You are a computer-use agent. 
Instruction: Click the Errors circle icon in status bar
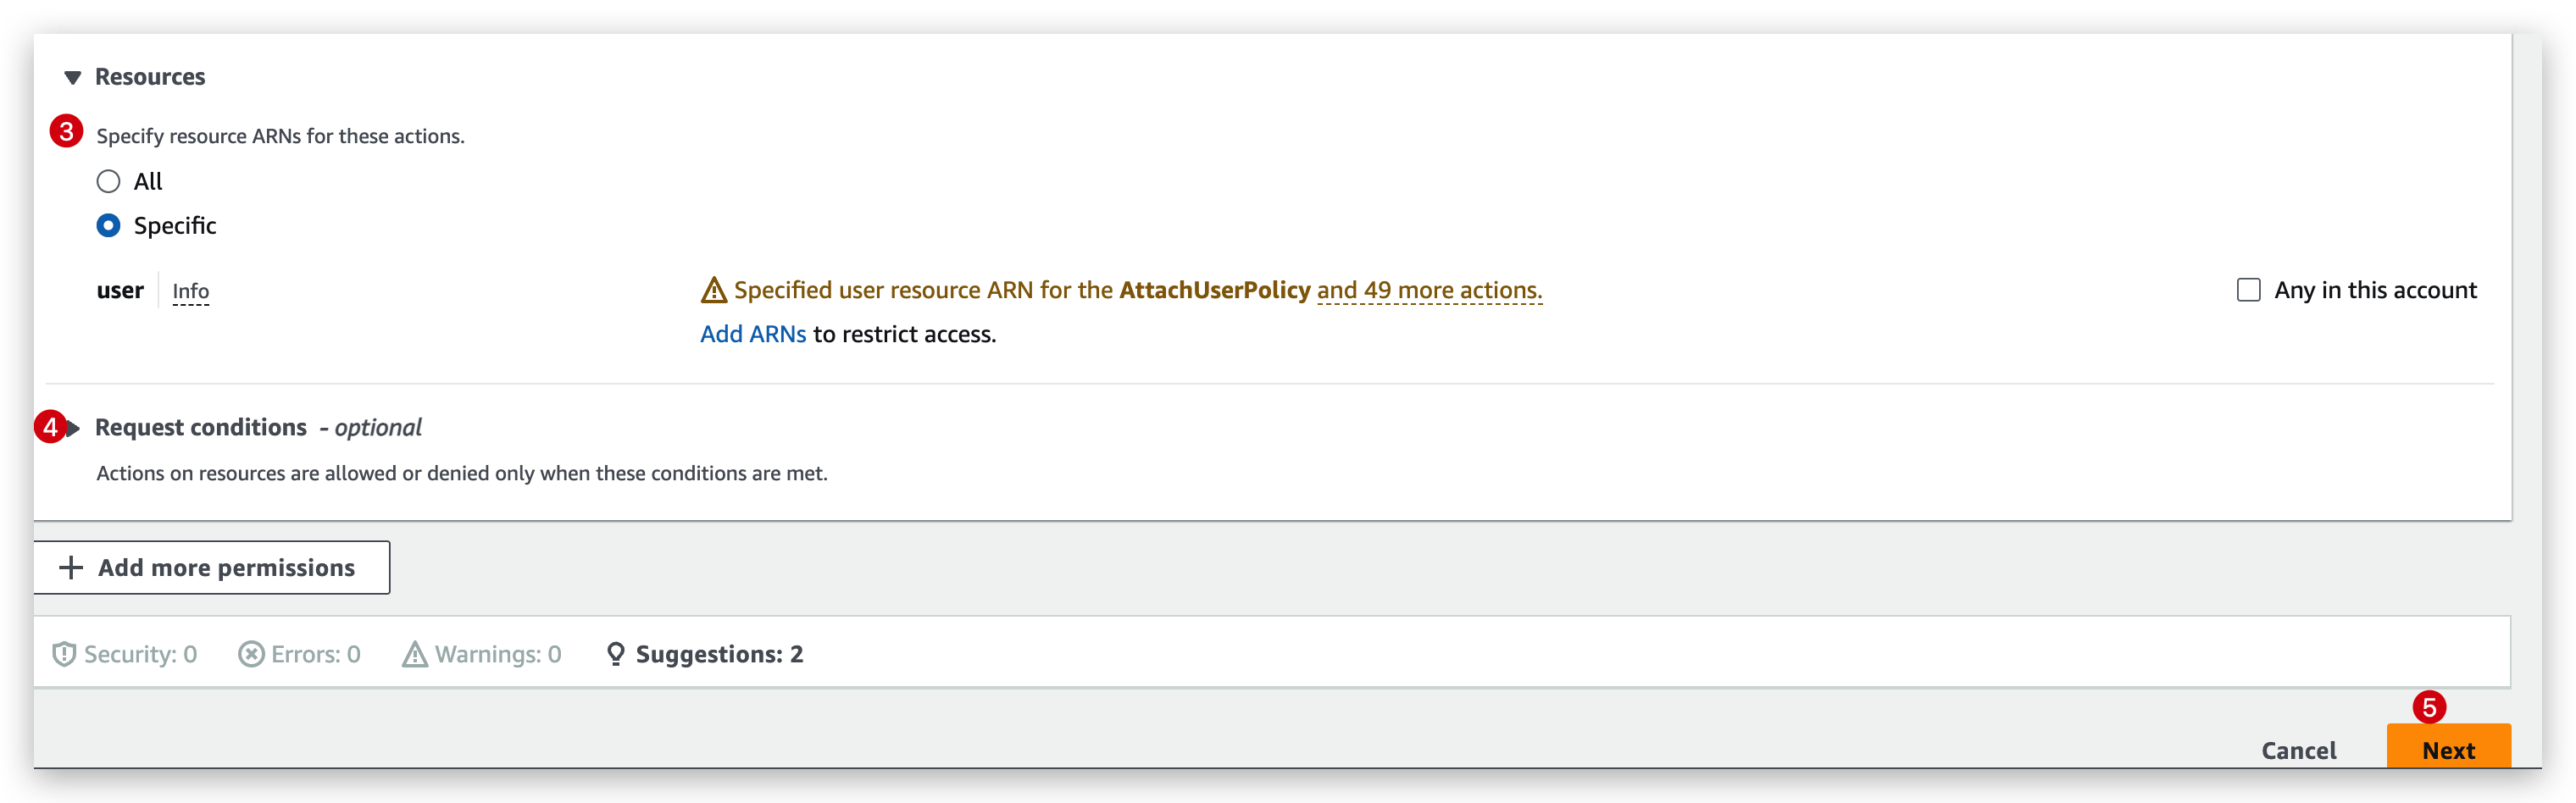[251, 653]
